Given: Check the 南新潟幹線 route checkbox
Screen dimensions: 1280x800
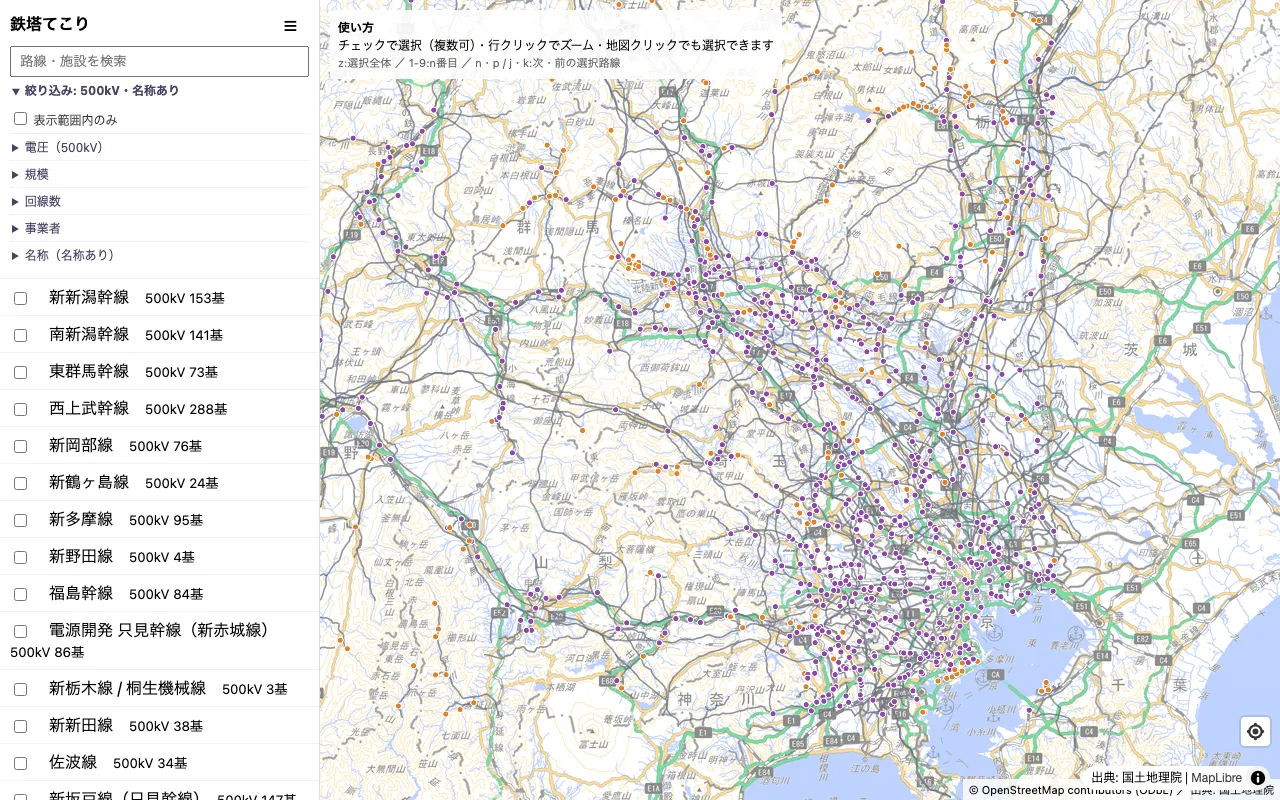Looking at the screenshot, I should point(20,335).
